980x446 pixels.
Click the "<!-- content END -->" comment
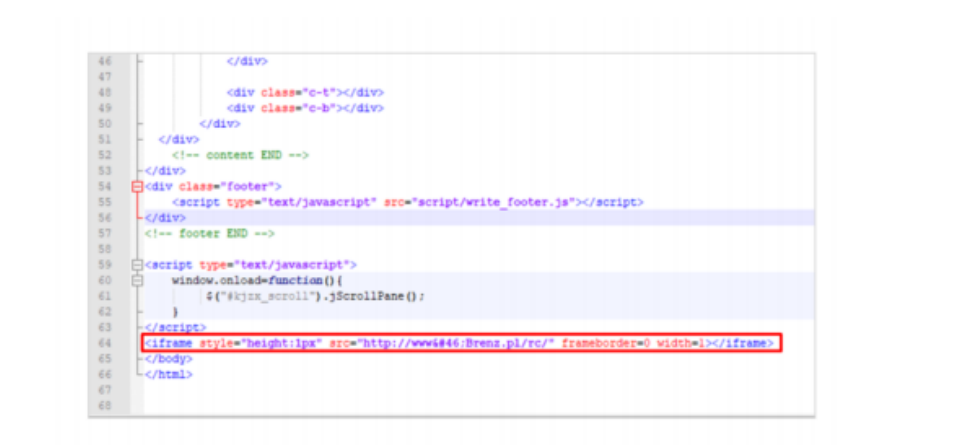(x=241, y=155)
